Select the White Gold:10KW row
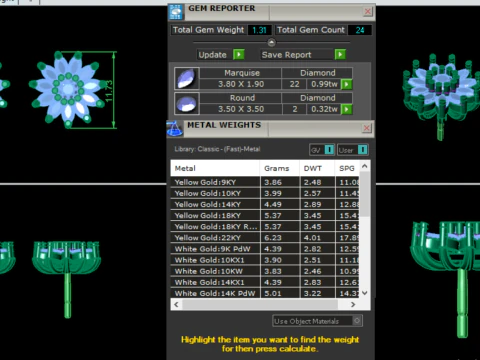Screen dimensions: 480x360 click(265, 271)
